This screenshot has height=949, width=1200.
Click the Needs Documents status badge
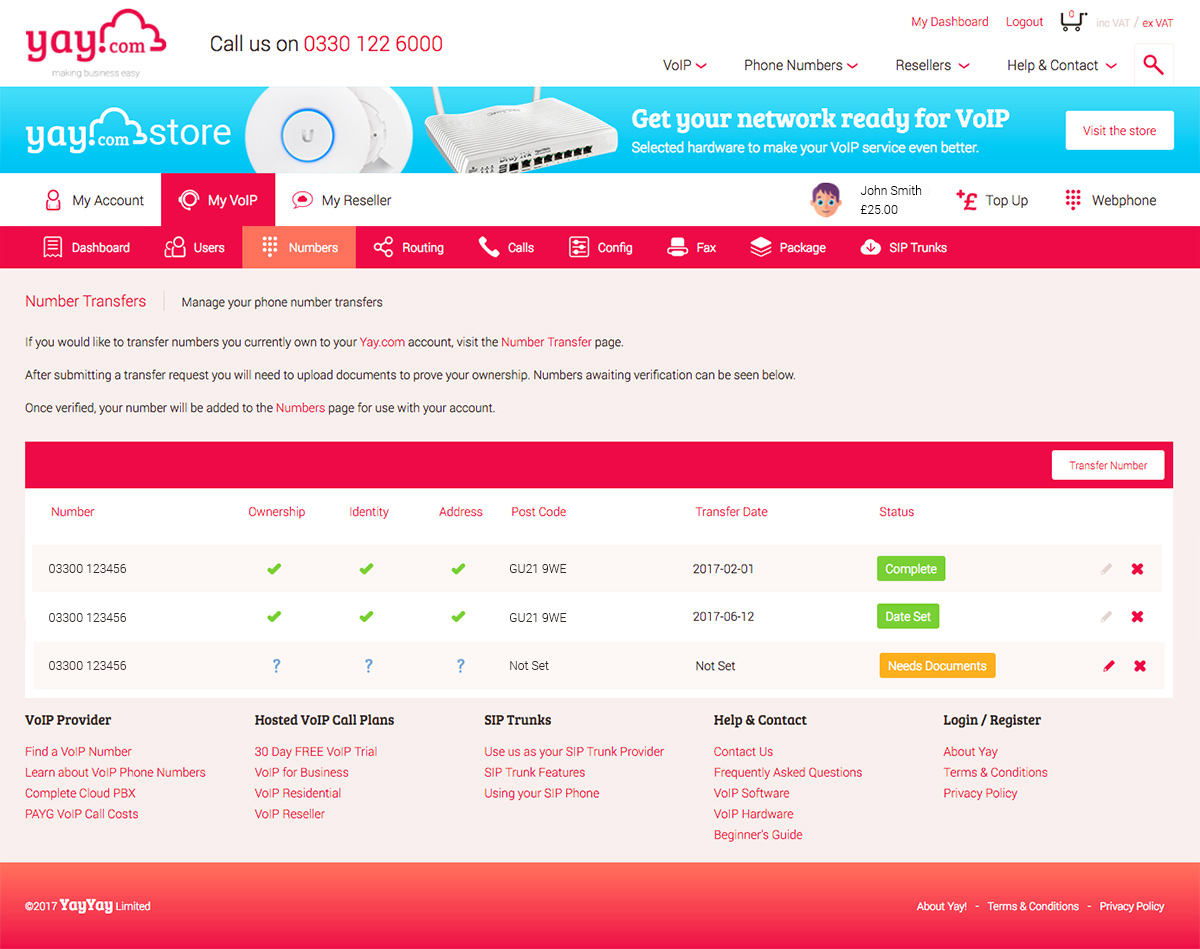(x=937, y=666)
